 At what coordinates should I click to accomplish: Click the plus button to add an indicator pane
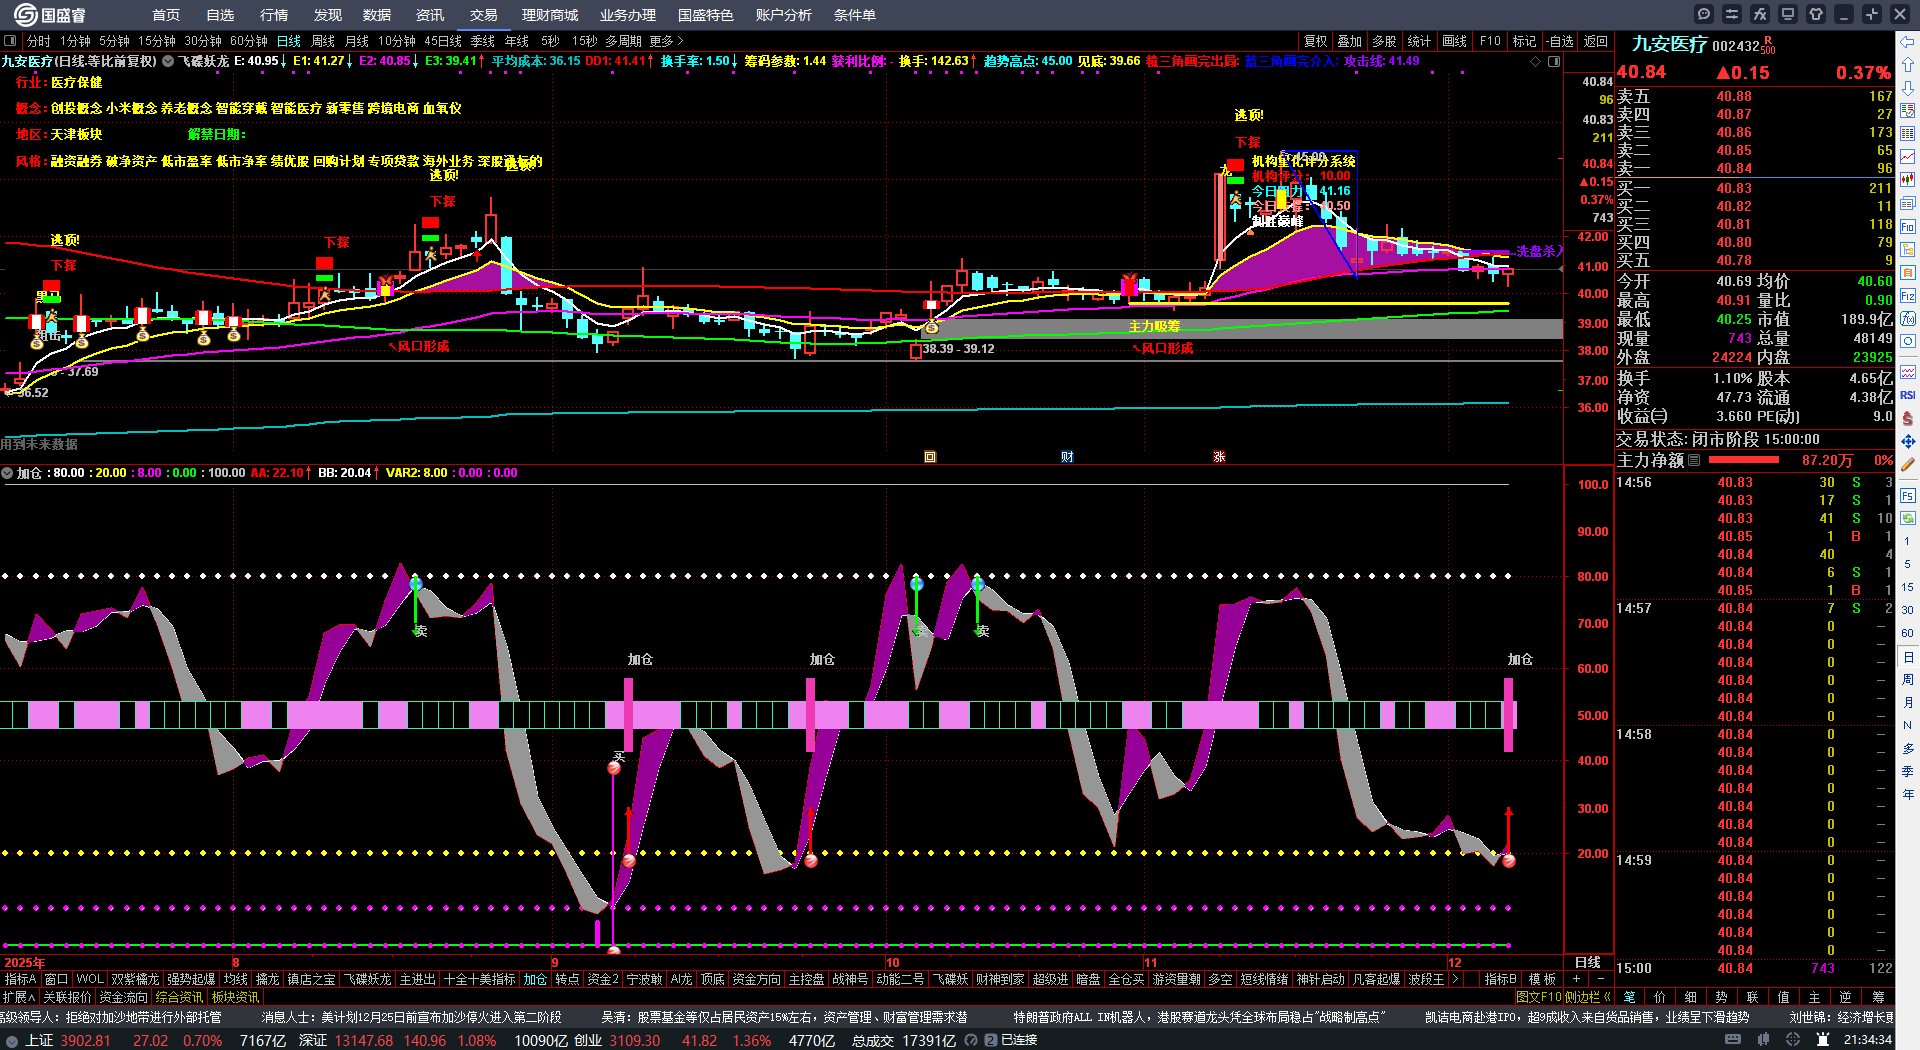coord(1577,979)
